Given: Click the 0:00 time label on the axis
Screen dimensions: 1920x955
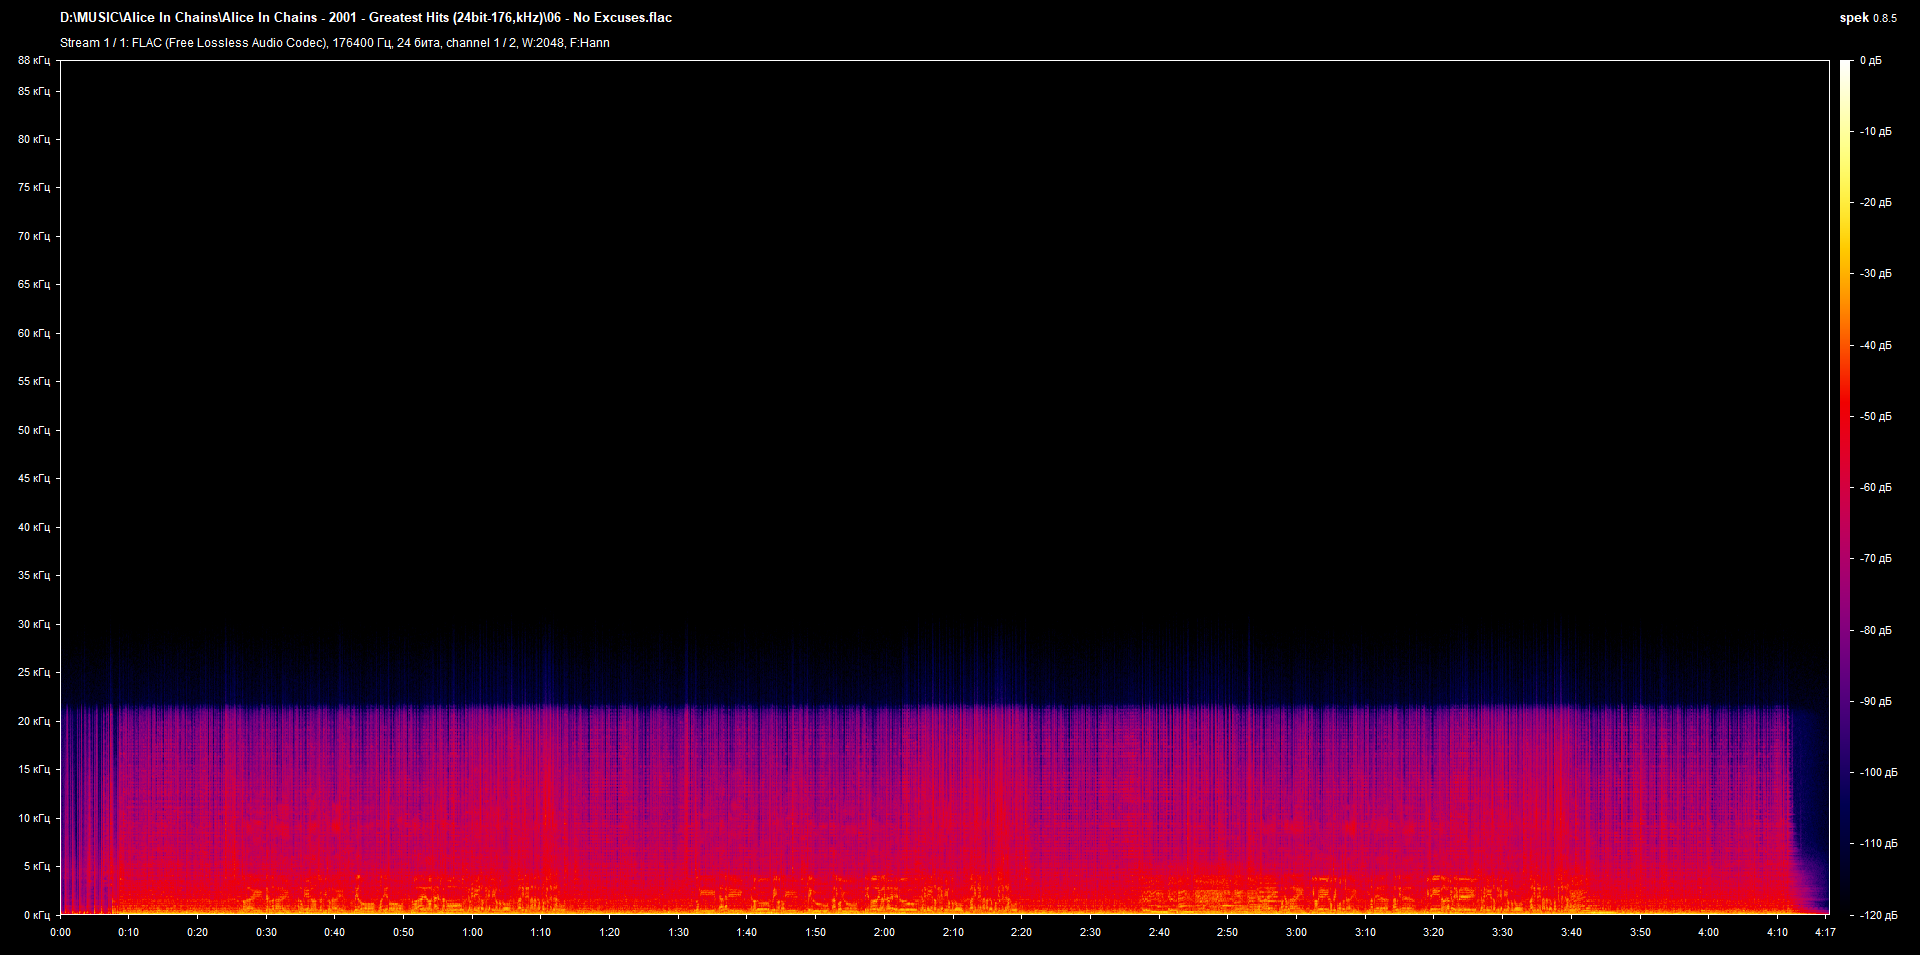Looking at the screenshot, I should 61,931.
